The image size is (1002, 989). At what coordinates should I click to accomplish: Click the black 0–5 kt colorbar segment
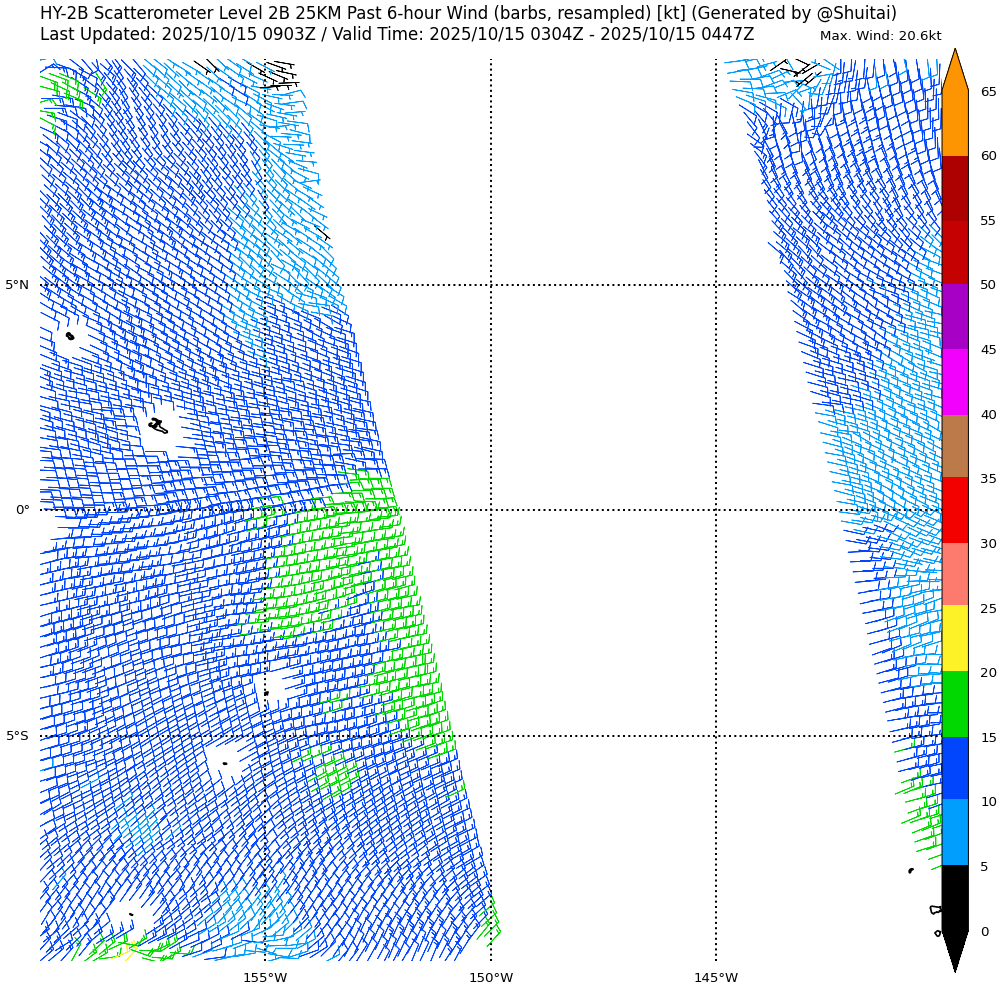tap(955, 898)
